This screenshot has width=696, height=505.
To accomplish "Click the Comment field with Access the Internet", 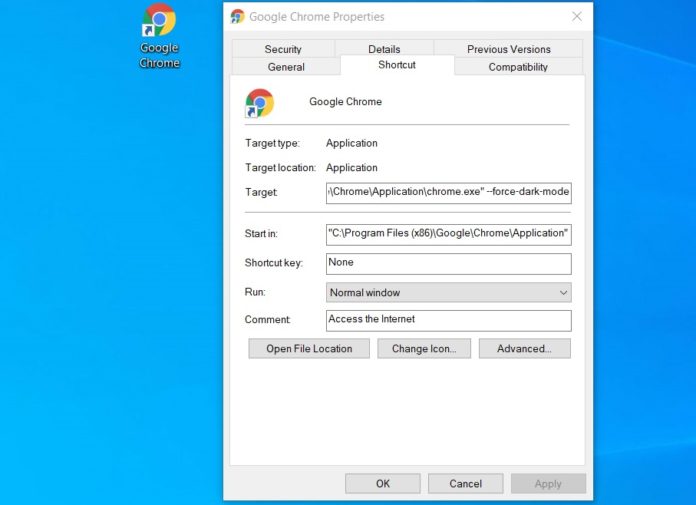I will pos(448,320).
